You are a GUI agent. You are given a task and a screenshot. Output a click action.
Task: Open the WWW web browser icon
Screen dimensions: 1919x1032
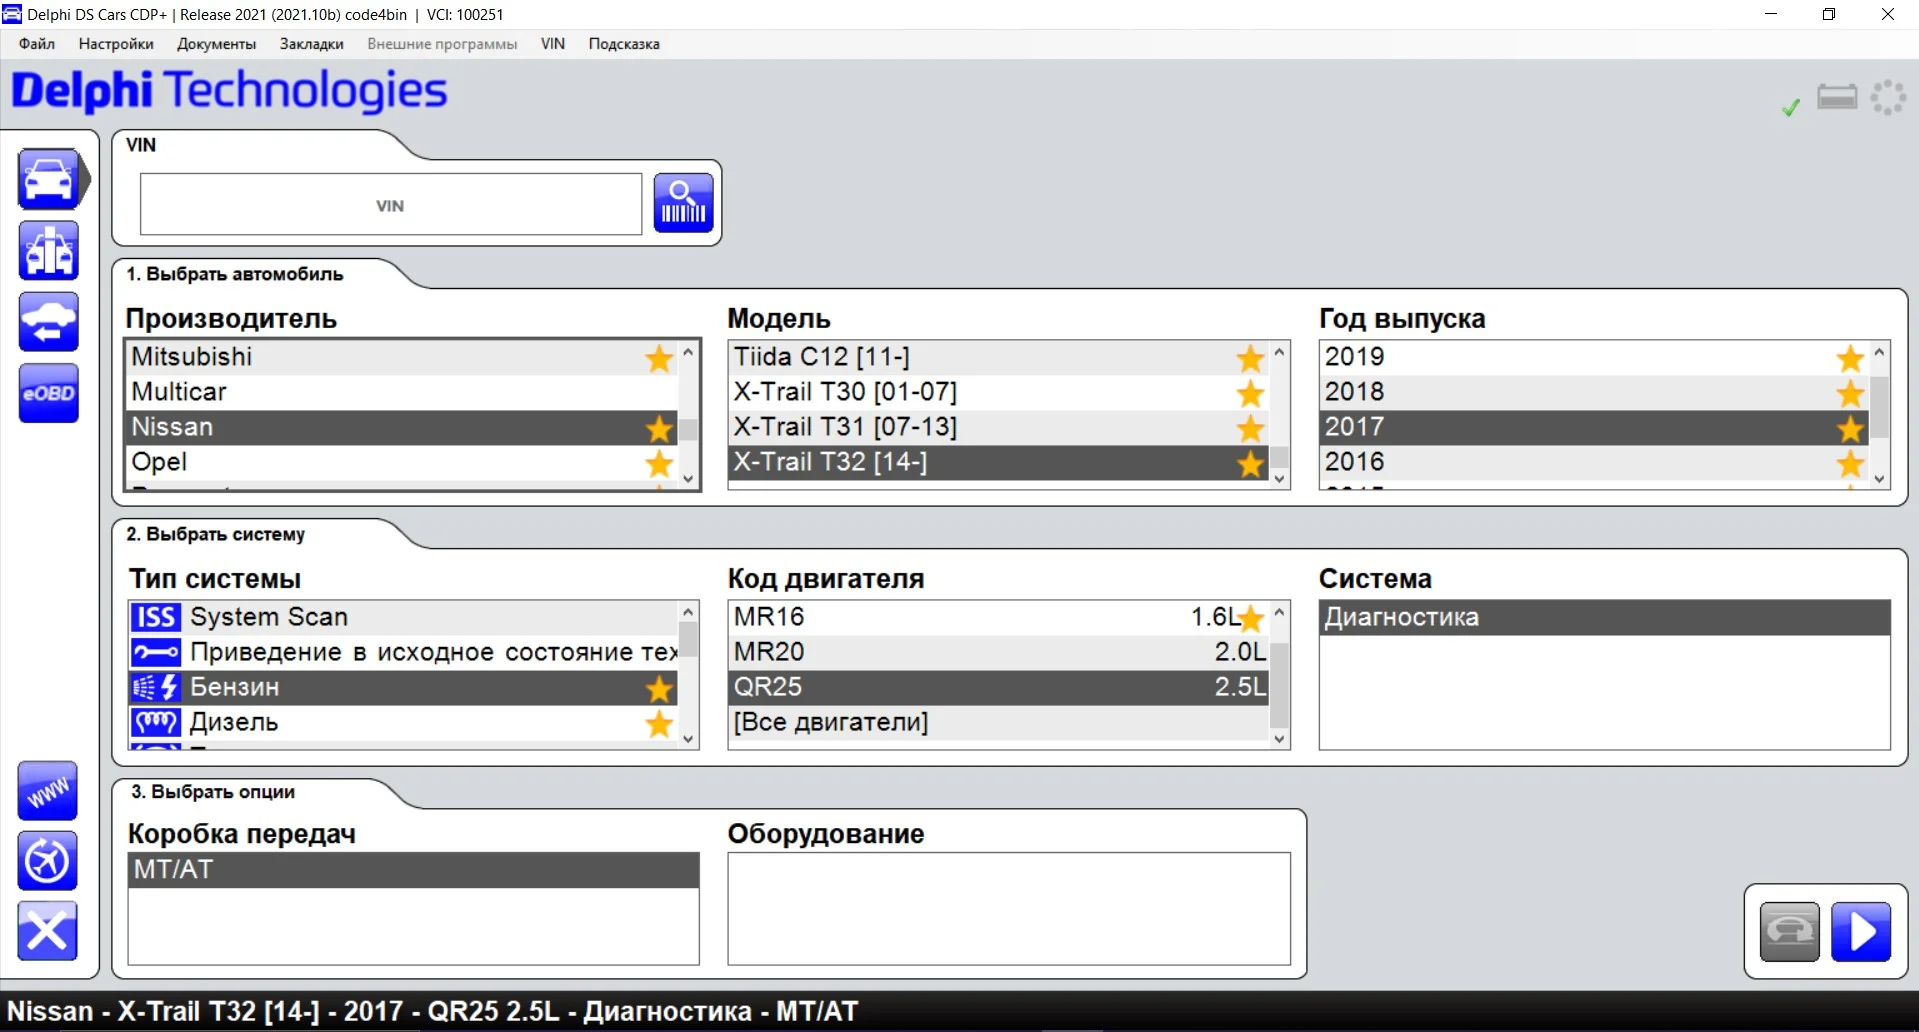point(47,791)
